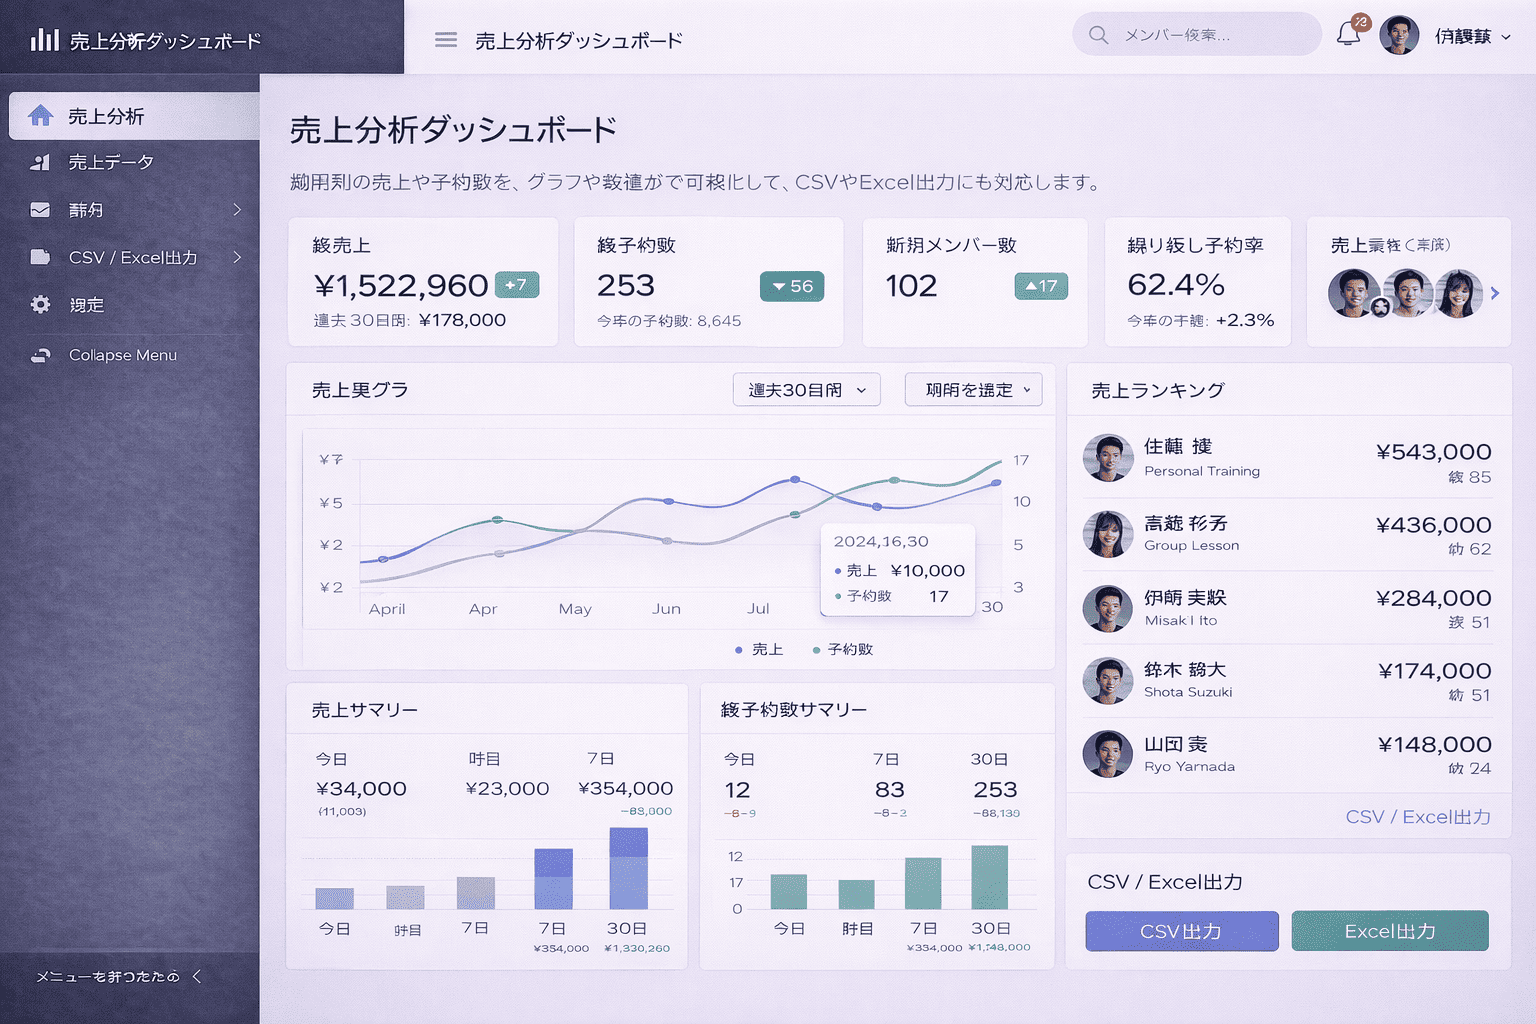Click the settings gear icon in sidebar

[x=40, y=305]
